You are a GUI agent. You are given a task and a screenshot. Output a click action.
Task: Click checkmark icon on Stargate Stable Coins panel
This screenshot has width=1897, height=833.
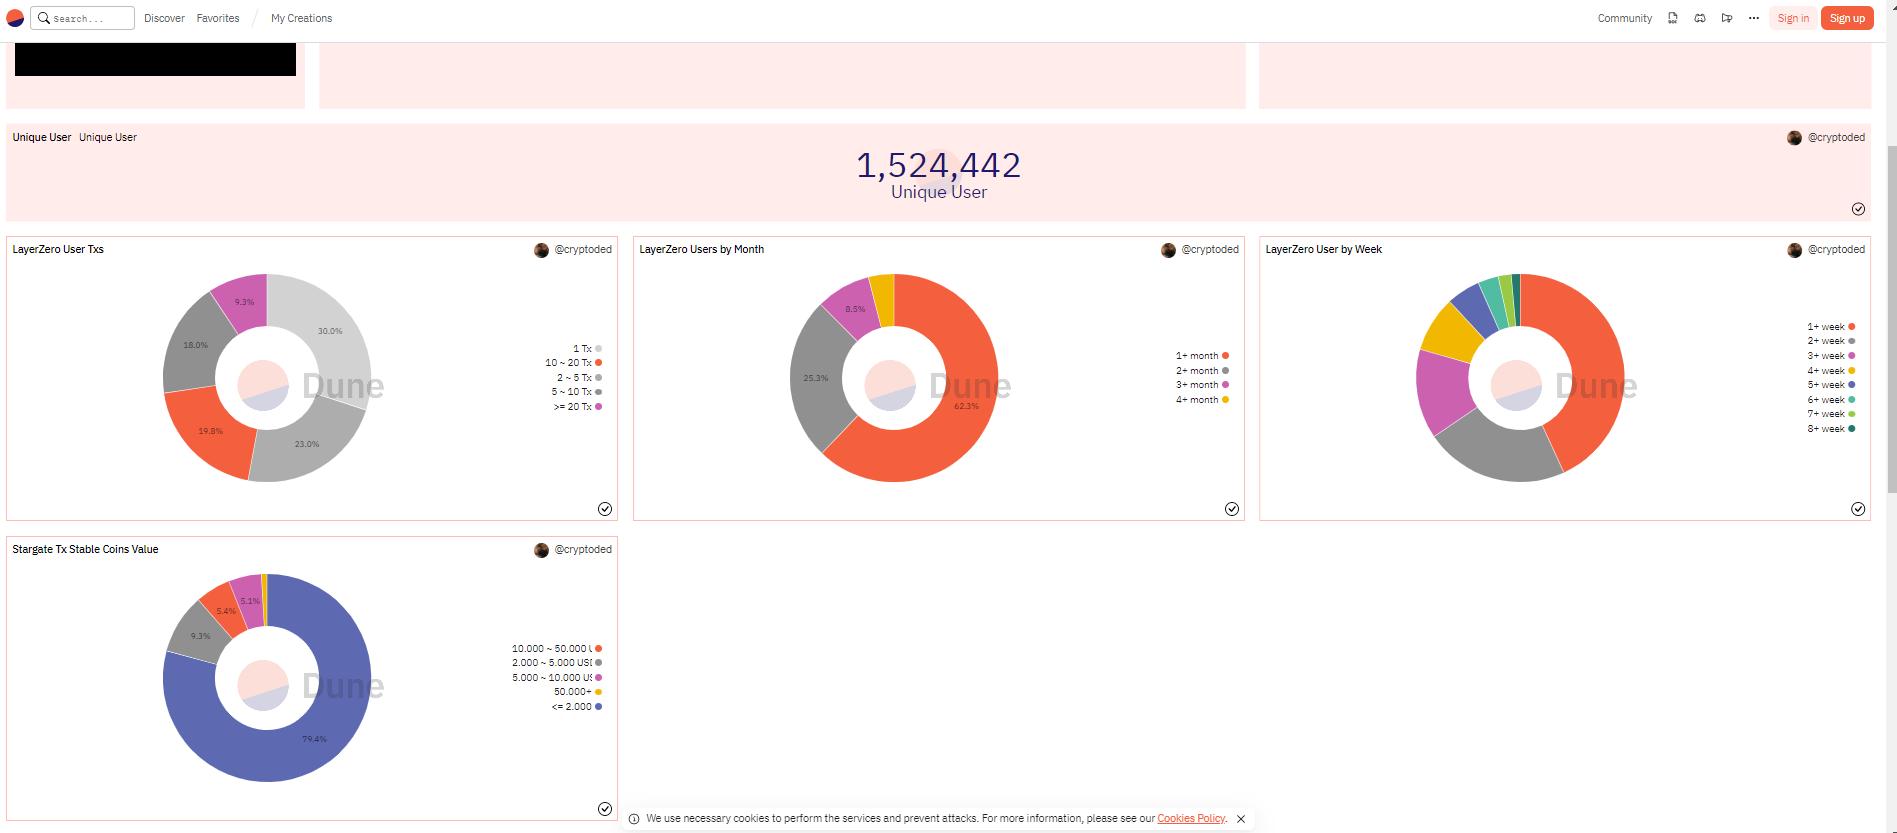(605, 809)
